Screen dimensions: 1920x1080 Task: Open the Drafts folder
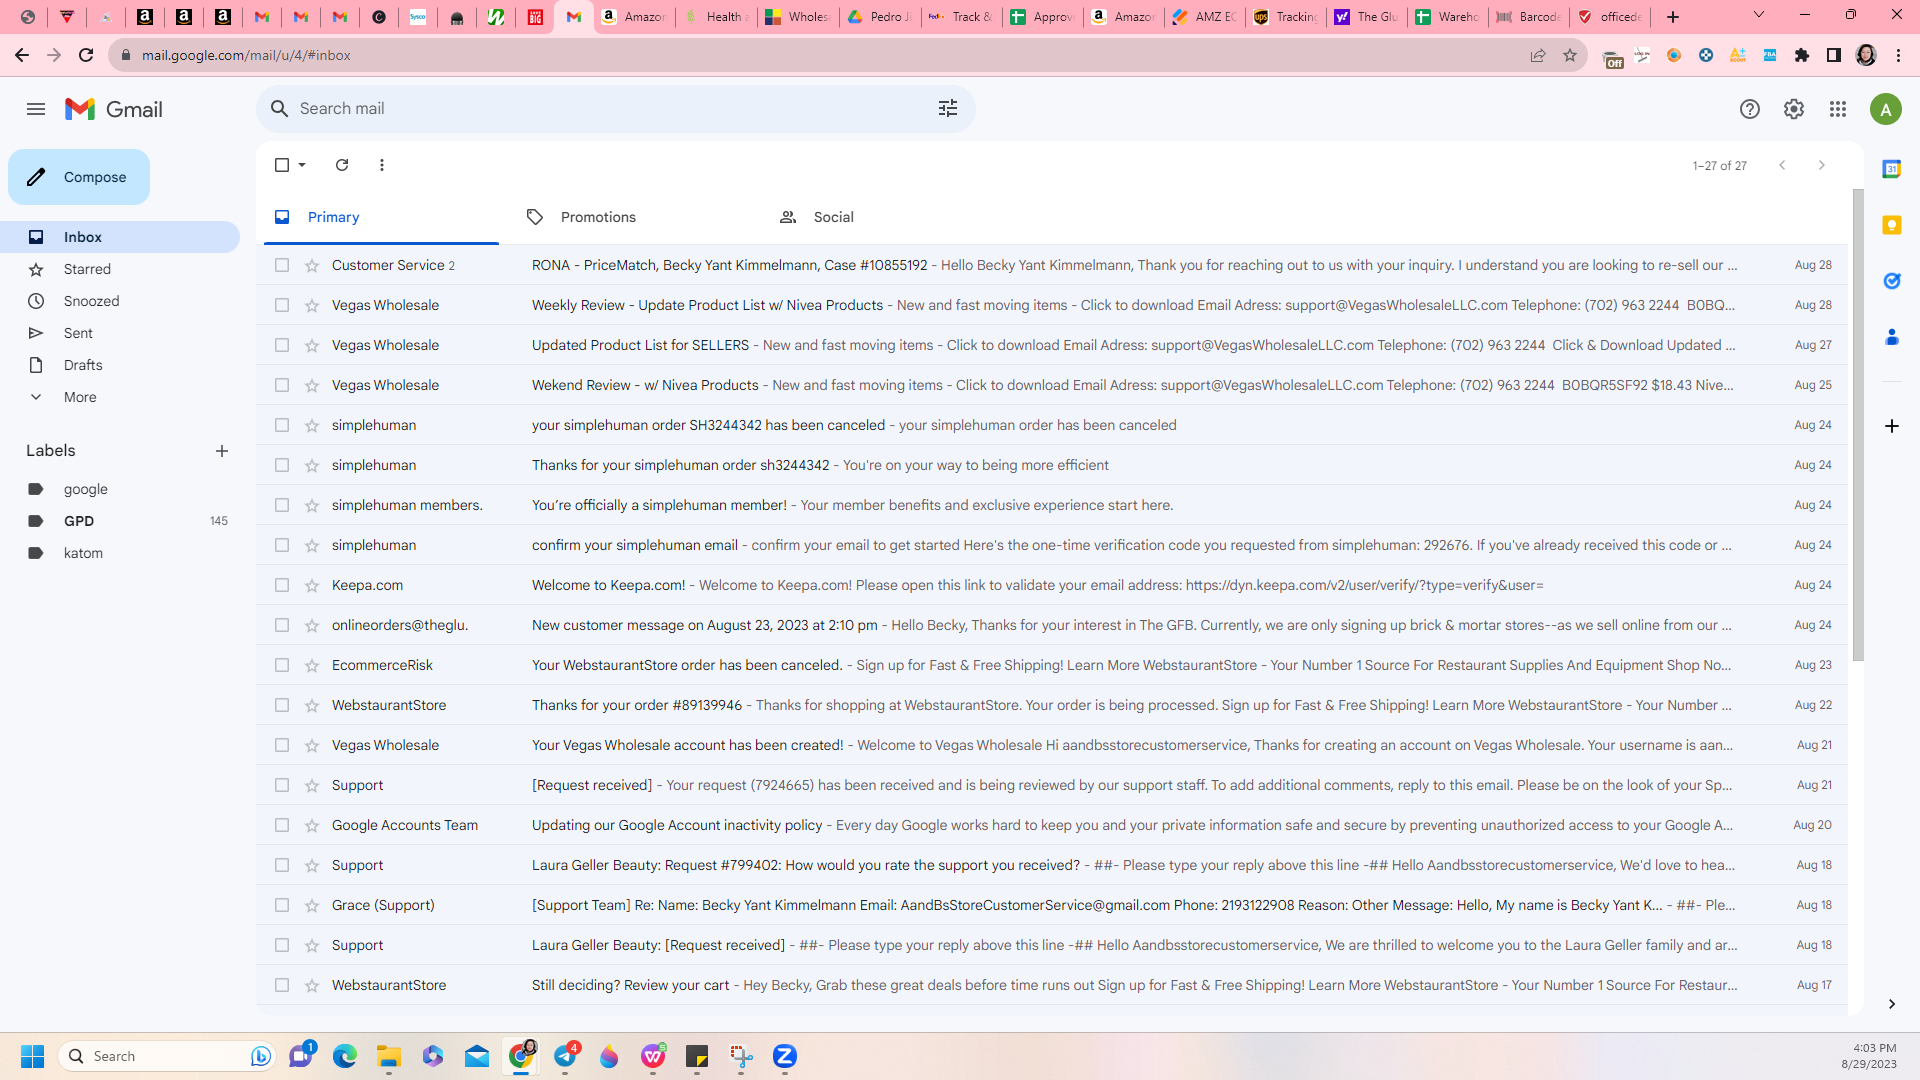(x=120, y=365)
